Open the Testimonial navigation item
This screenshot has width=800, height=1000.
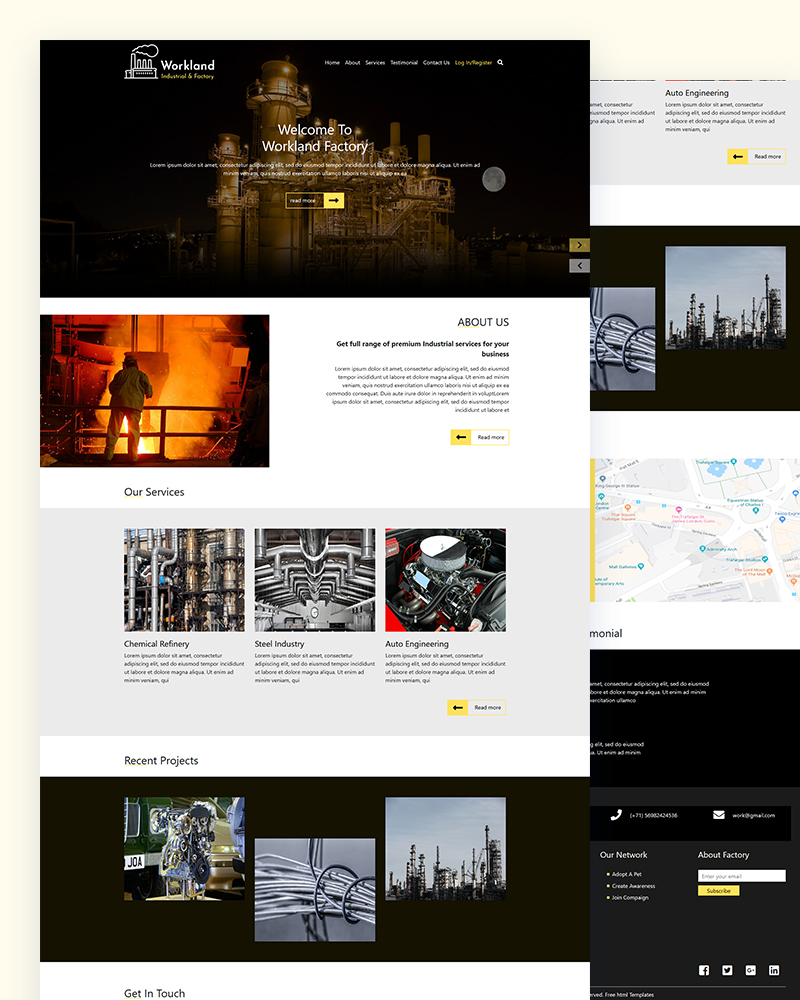click(x=404, y=62)
